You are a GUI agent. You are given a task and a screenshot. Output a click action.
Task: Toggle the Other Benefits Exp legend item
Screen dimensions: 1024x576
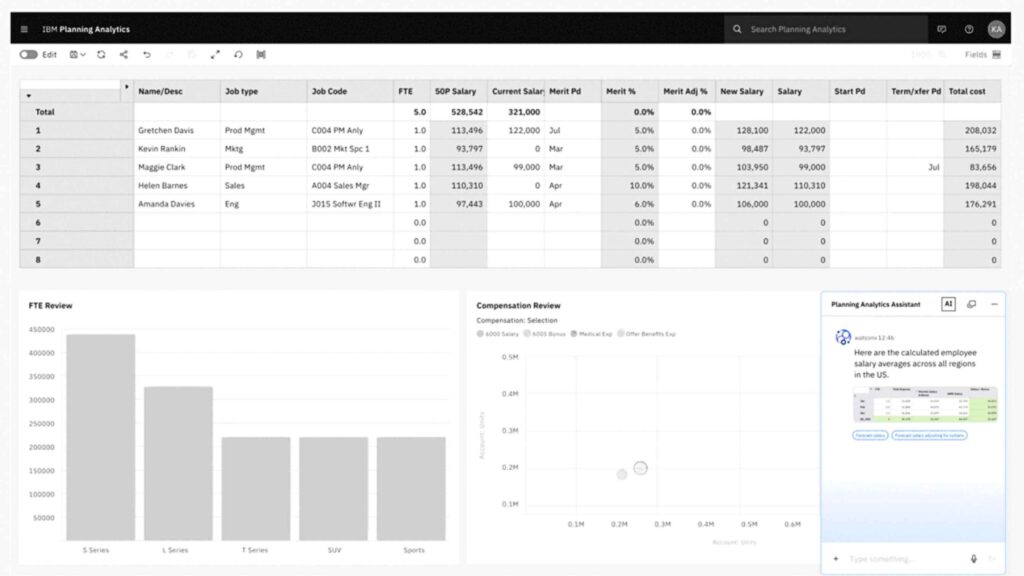(647, 334)
